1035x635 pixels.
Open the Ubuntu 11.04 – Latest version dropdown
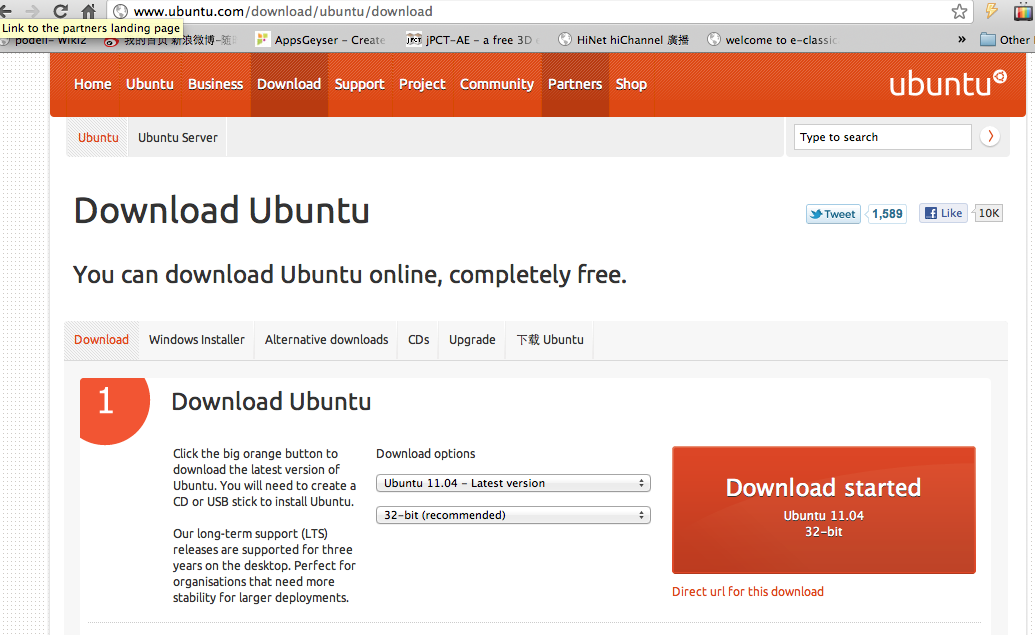pyautogui.click(x=513, y=483)
